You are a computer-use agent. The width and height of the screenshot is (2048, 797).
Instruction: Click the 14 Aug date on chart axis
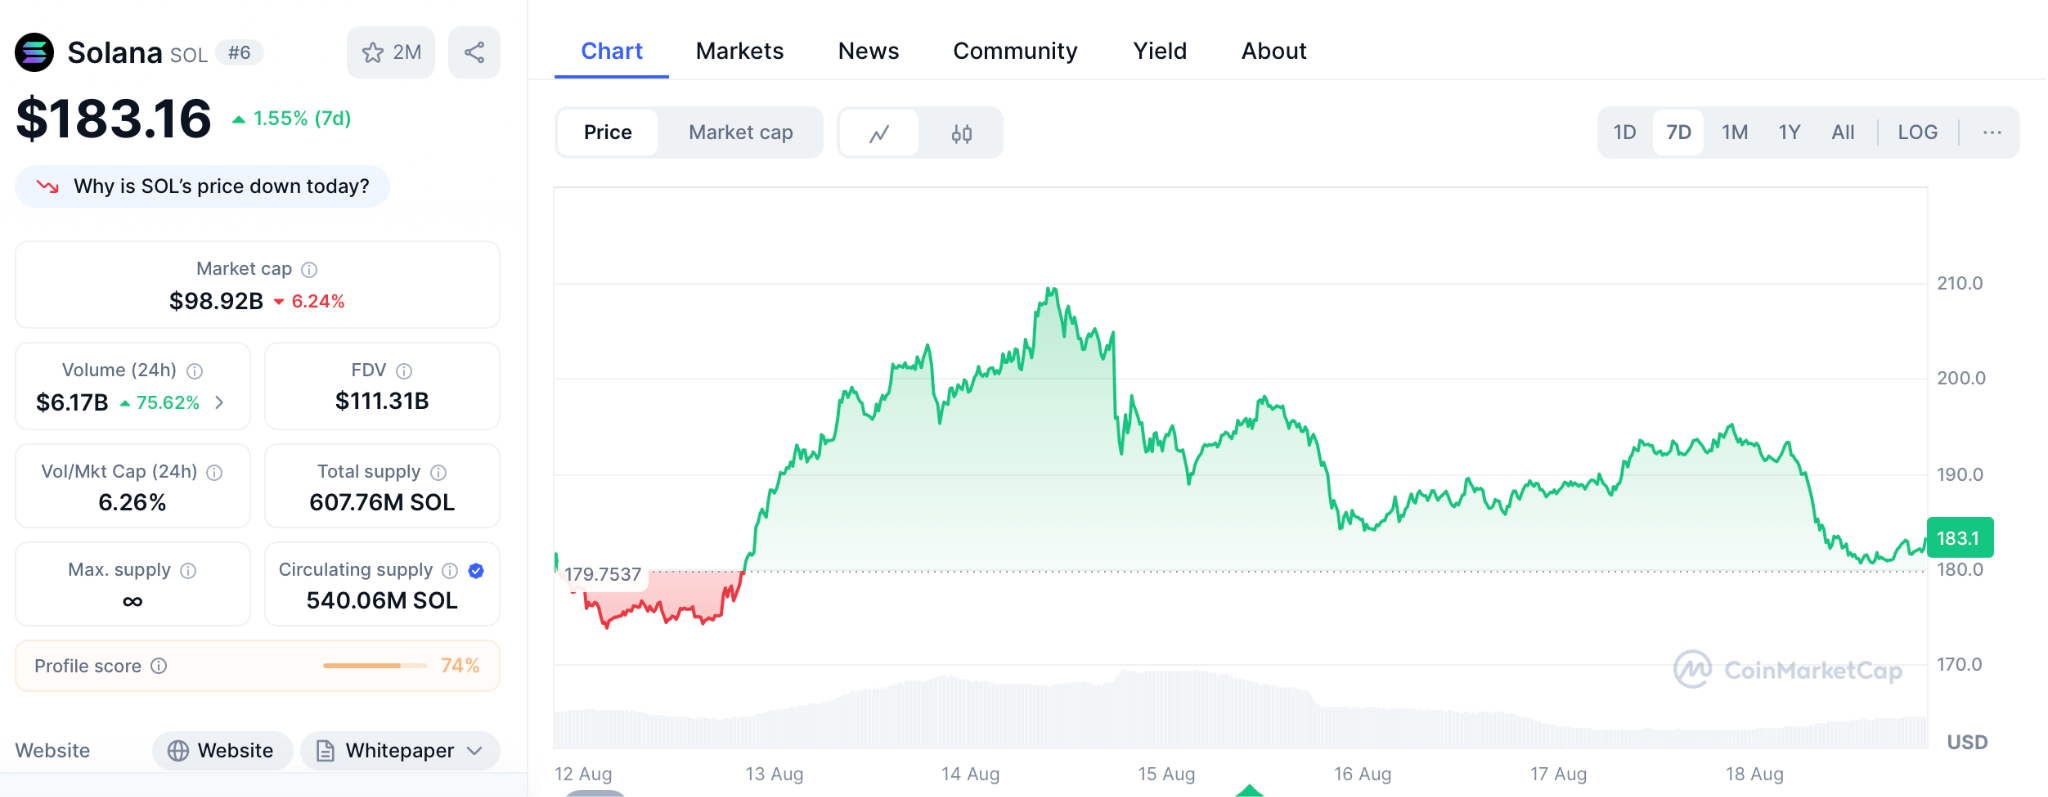pyautogui.click(x=970, y=774)
